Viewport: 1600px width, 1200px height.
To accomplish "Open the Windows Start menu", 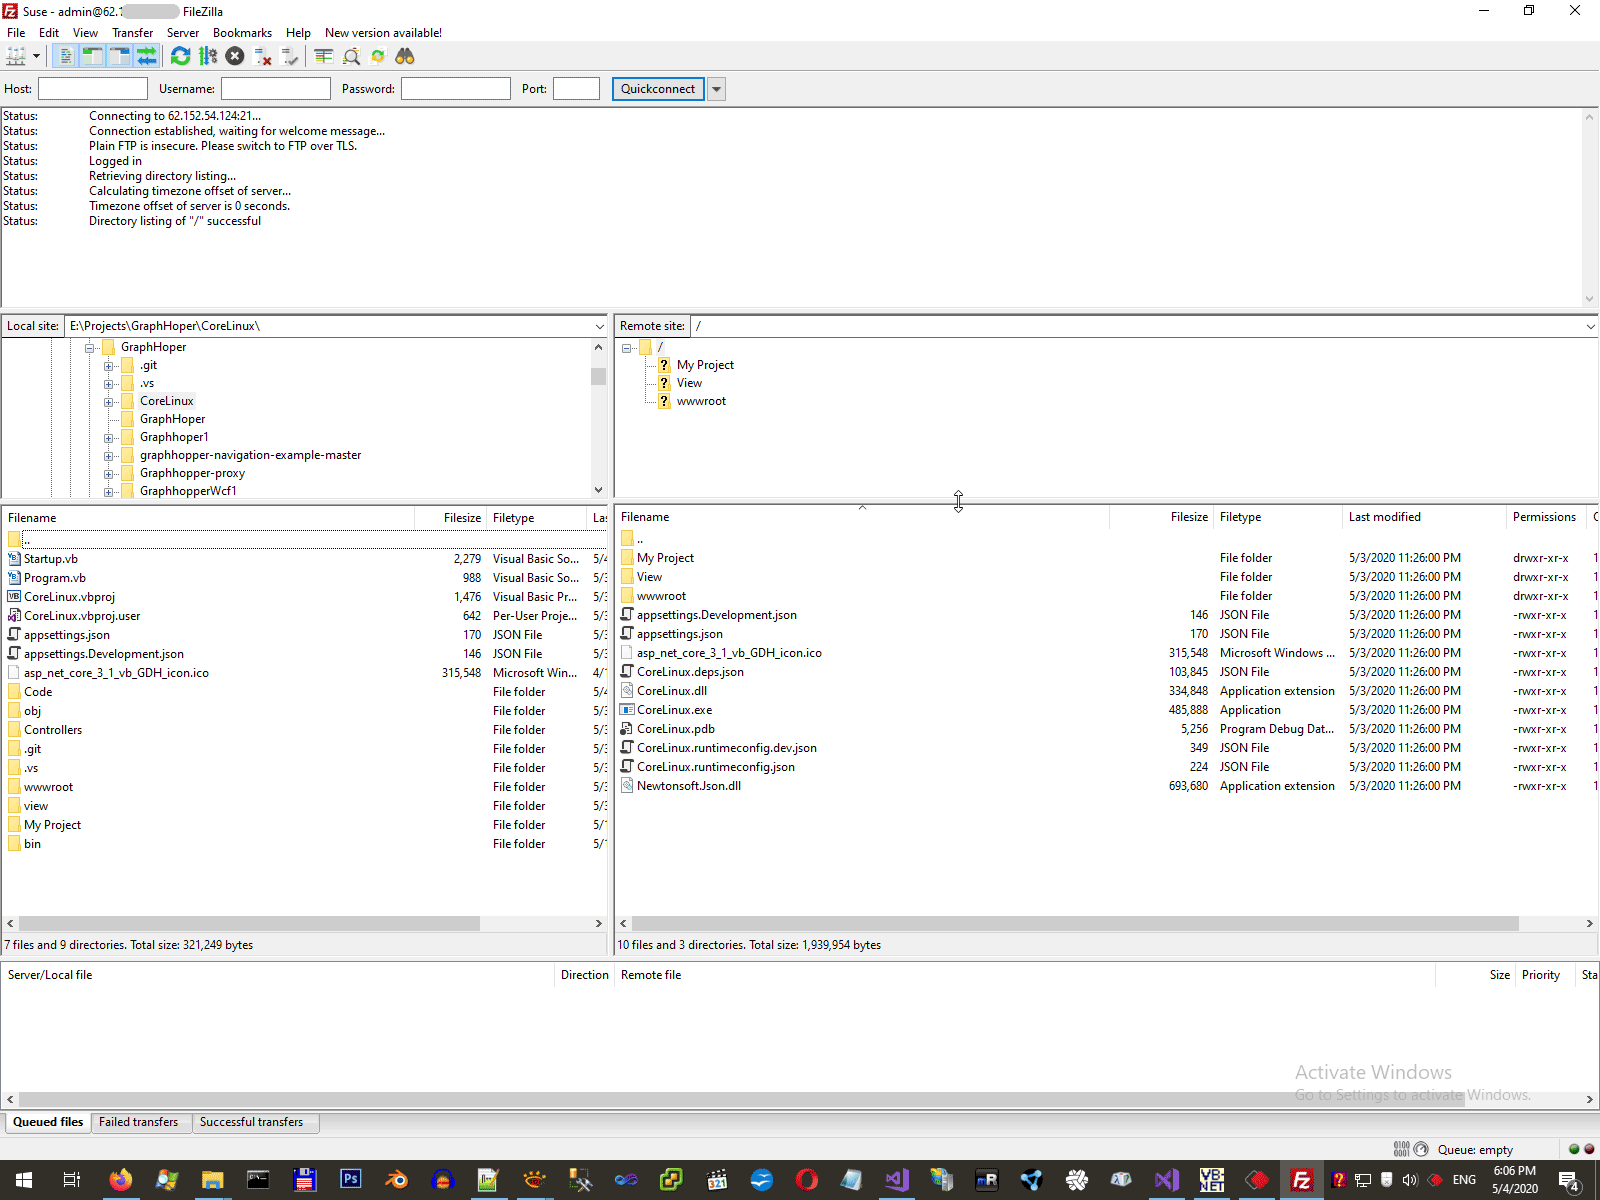I will click(24, 1180).
